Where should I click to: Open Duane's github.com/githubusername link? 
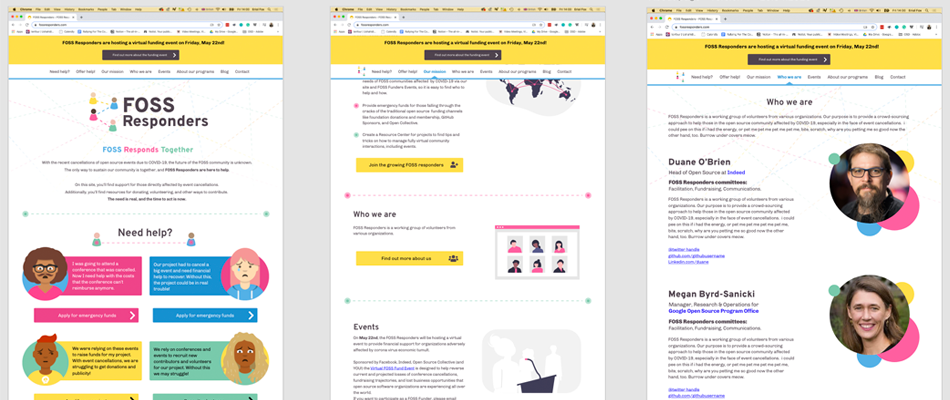pos(696,256)
